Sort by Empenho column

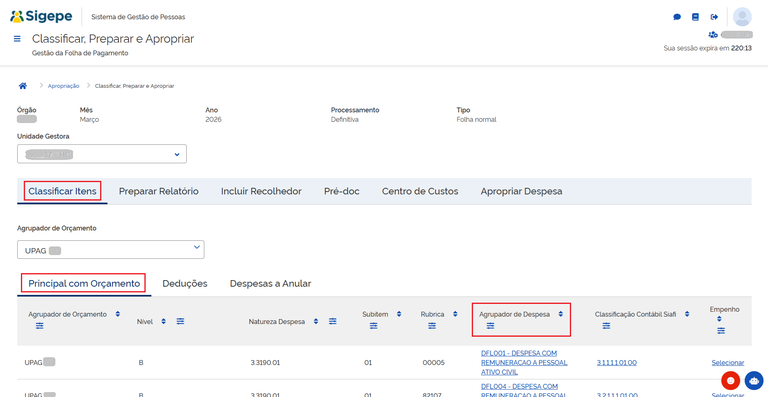pyautogui.click(x=719, y=319)
